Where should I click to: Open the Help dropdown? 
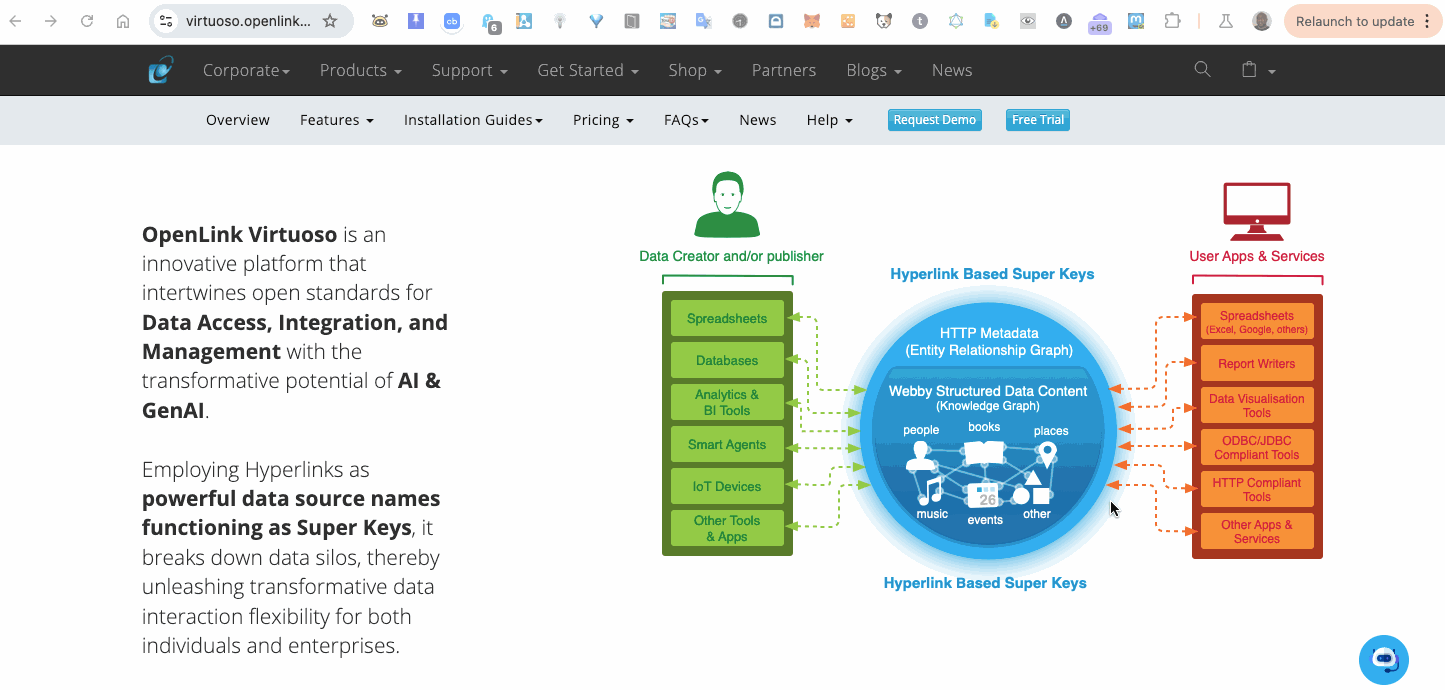coord(830,120)
